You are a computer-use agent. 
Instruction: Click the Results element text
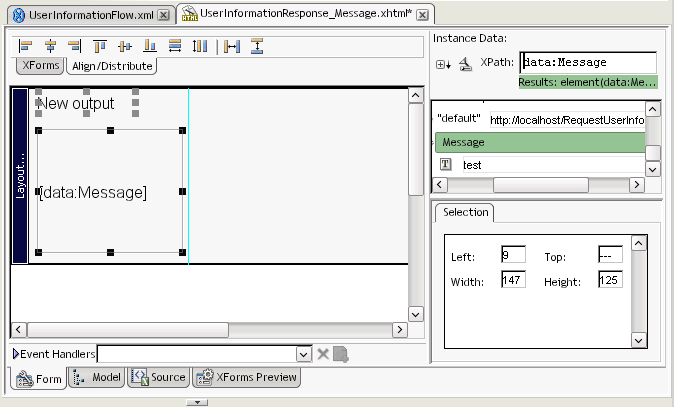click(588, 82)
